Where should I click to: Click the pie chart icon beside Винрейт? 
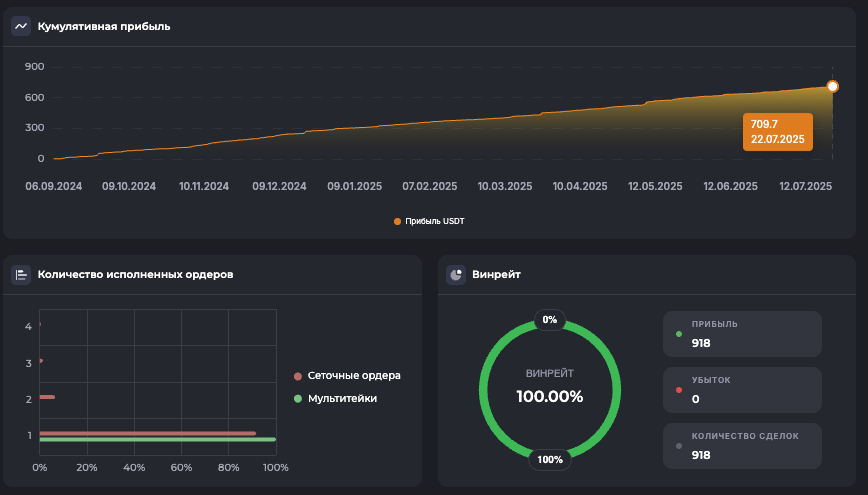coord(455,274)
